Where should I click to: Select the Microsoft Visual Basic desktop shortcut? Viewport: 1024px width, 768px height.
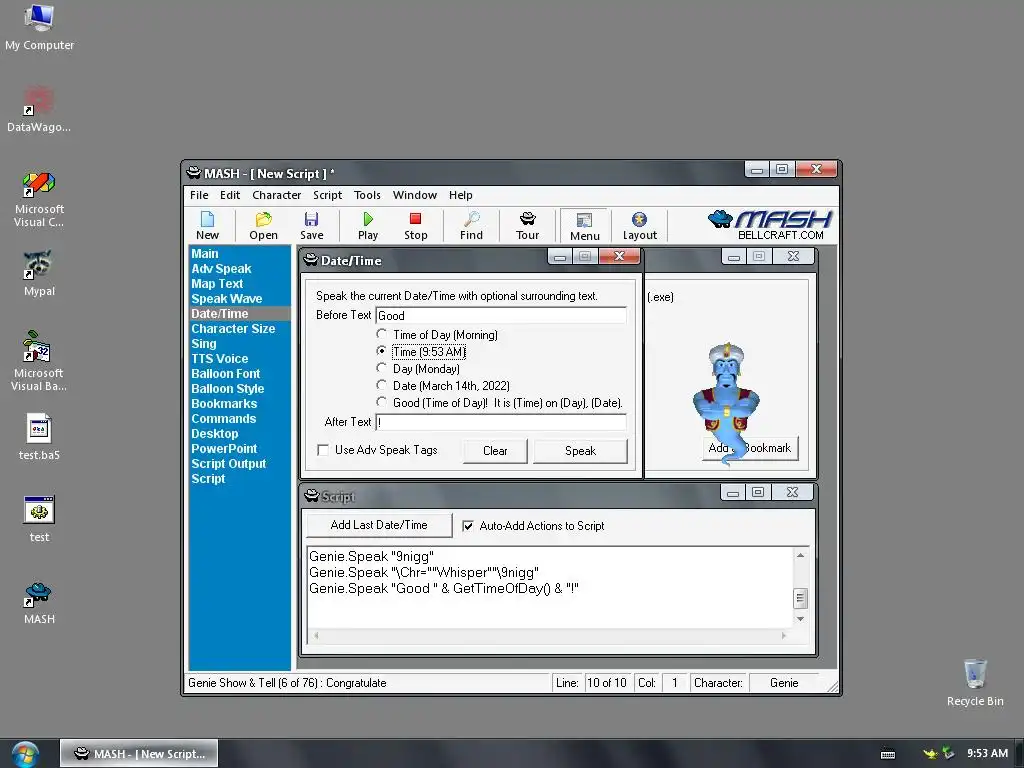point(39,361)
